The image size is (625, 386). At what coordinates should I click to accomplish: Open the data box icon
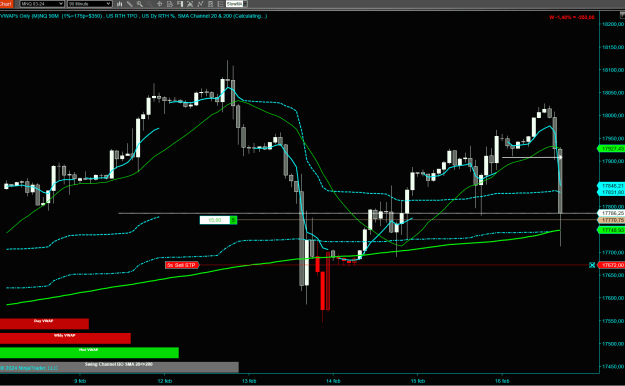170,4
